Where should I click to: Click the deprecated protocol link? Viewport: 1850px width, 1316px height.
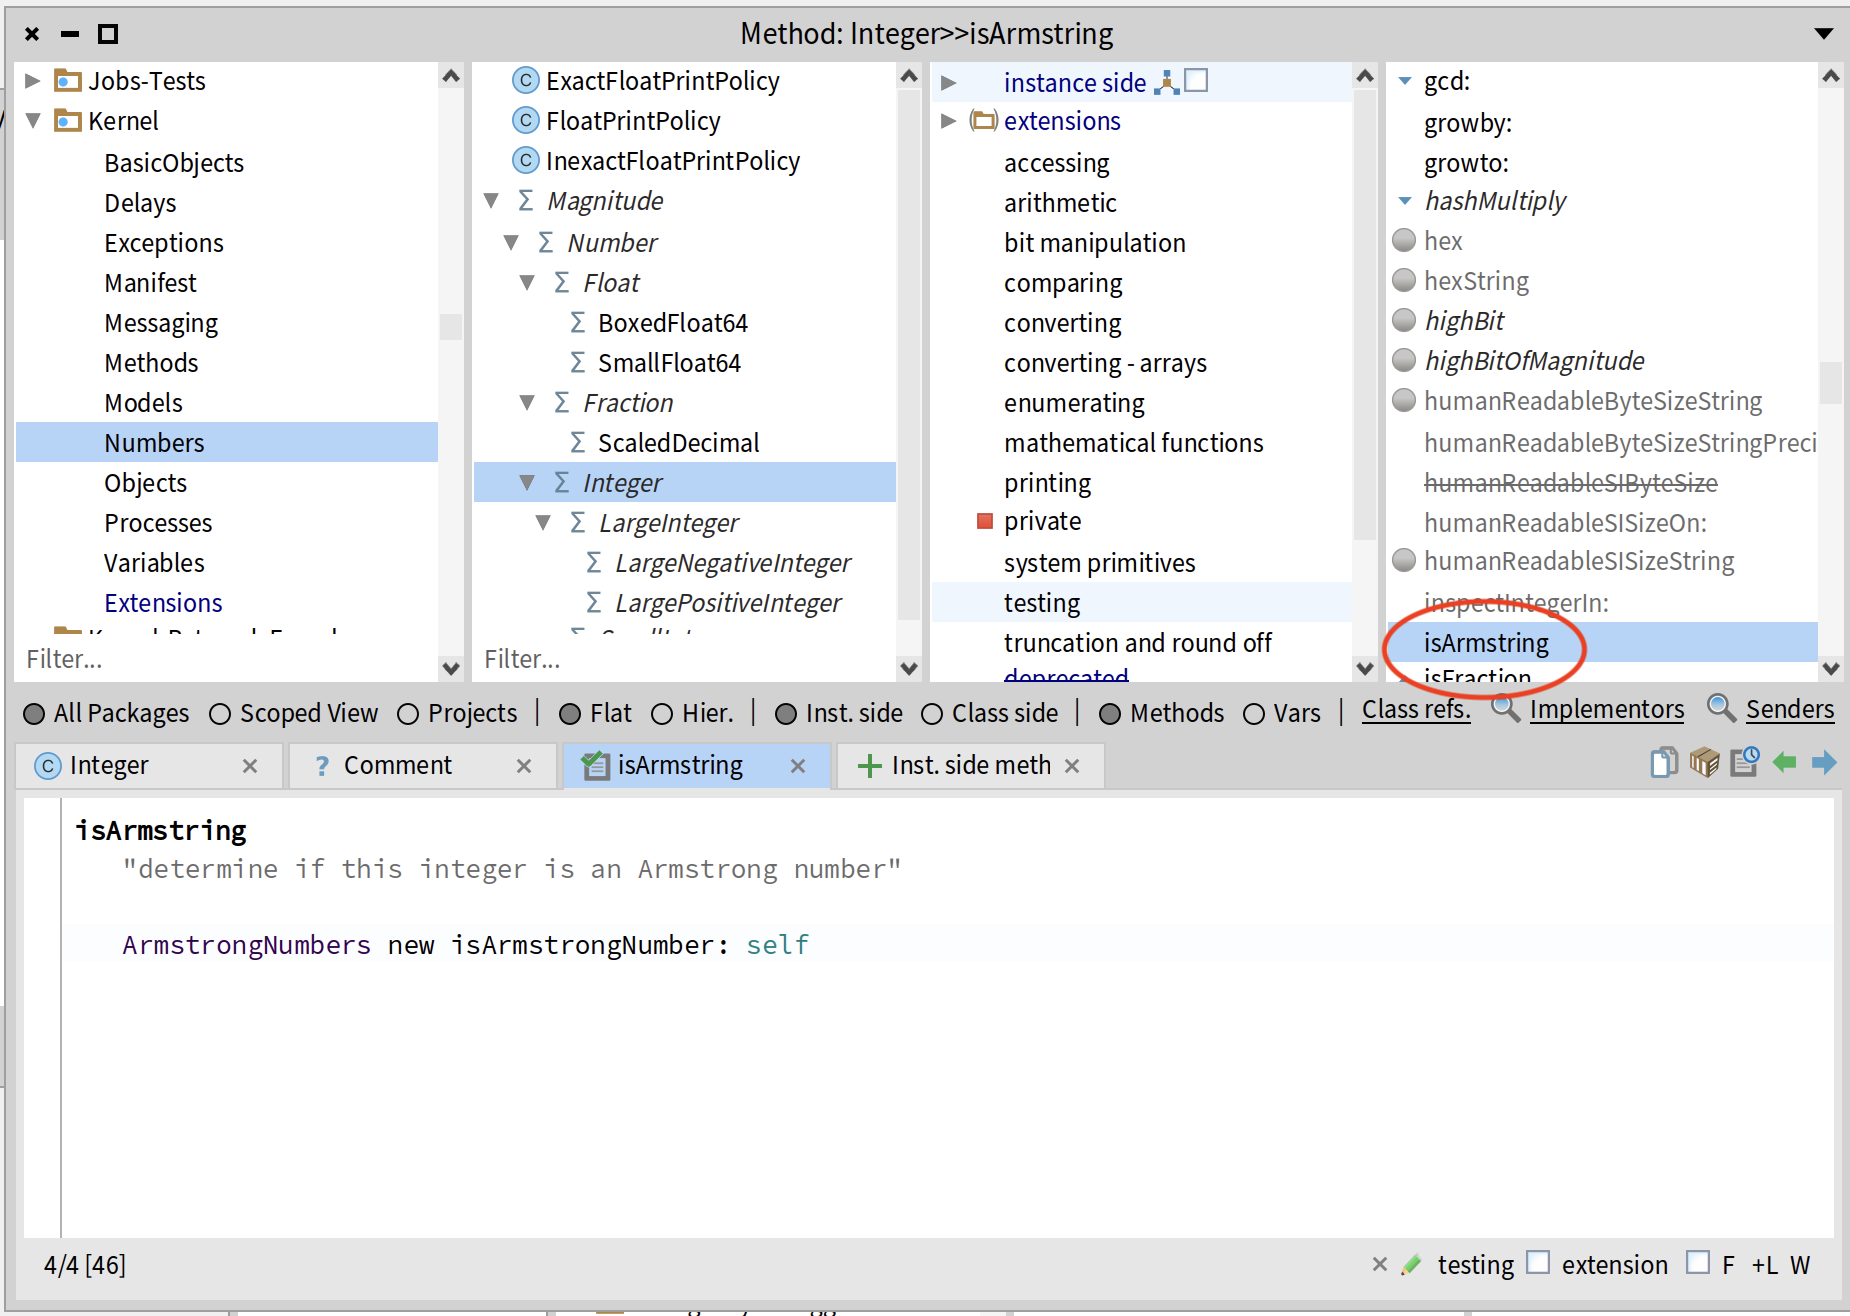(x=1066, y=677)
